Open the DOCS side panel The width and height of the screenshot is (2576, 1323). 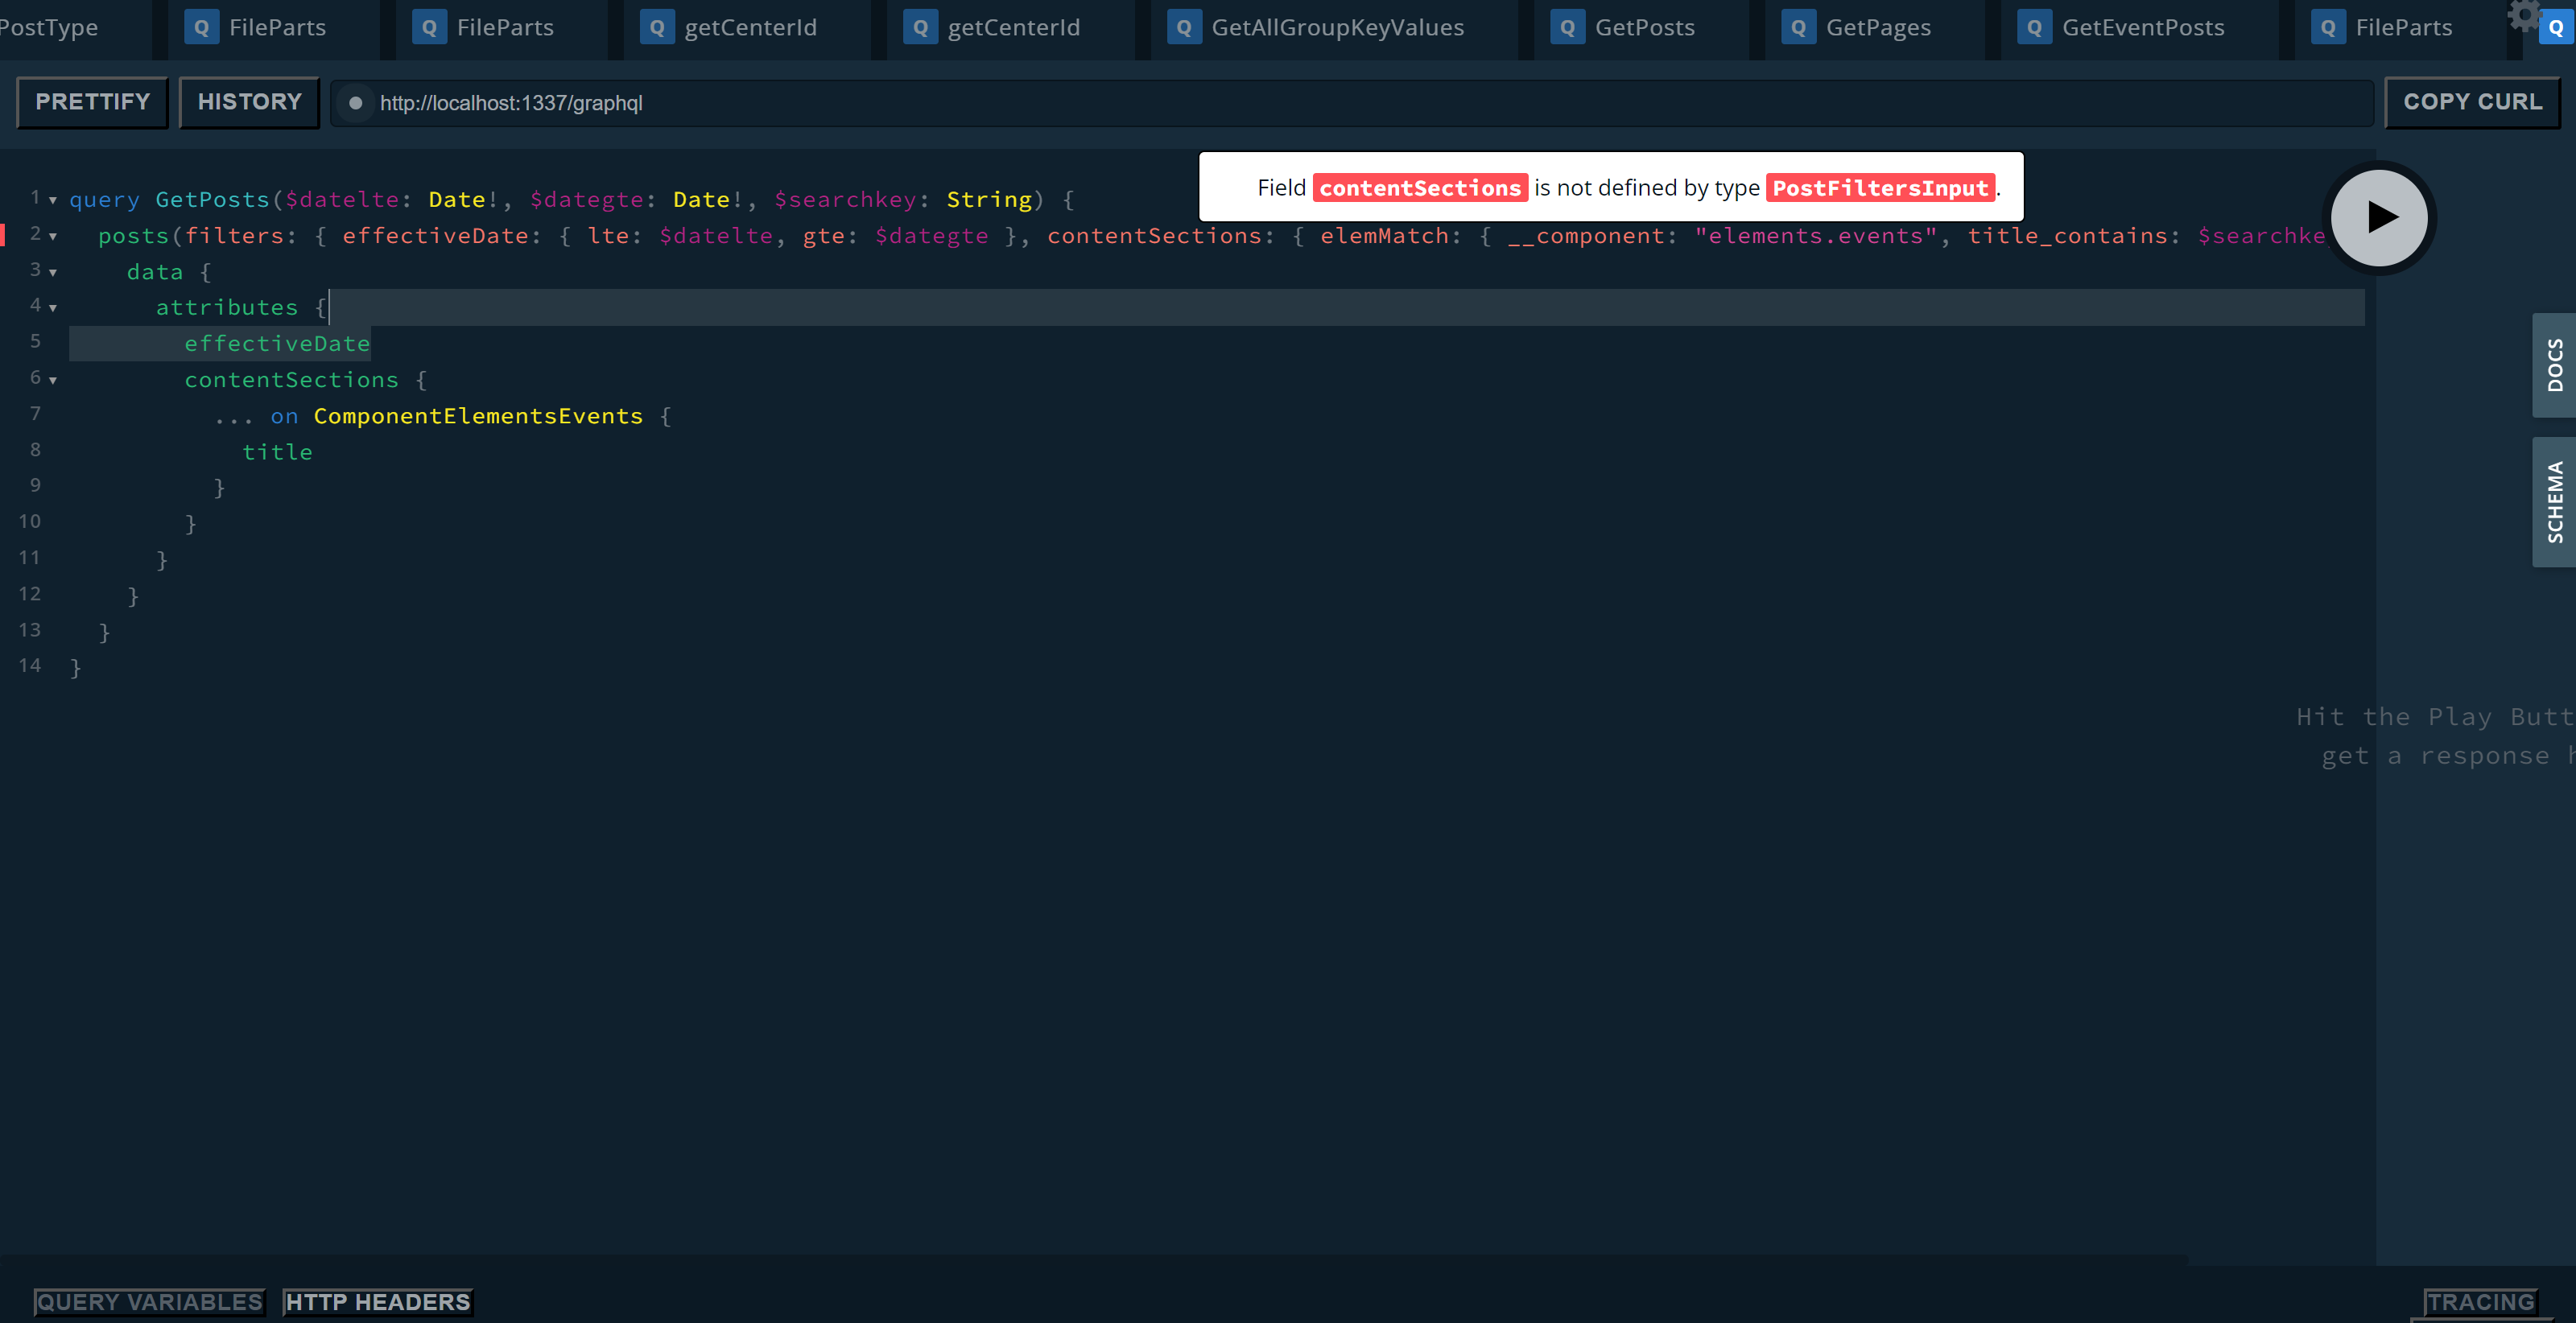[2554, 365]
